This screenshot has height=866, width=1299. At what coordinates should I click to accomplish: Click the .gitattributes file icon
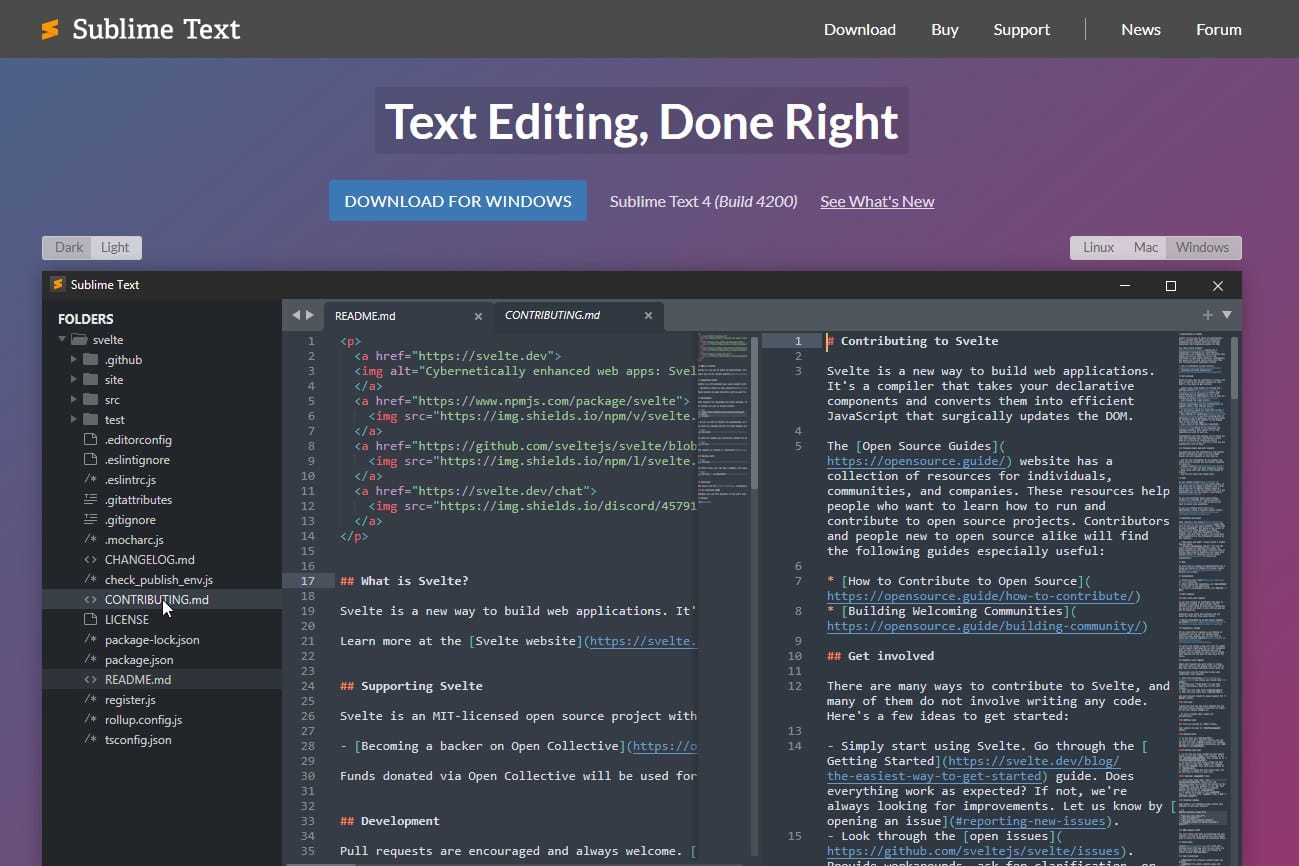tap(90, 500)
